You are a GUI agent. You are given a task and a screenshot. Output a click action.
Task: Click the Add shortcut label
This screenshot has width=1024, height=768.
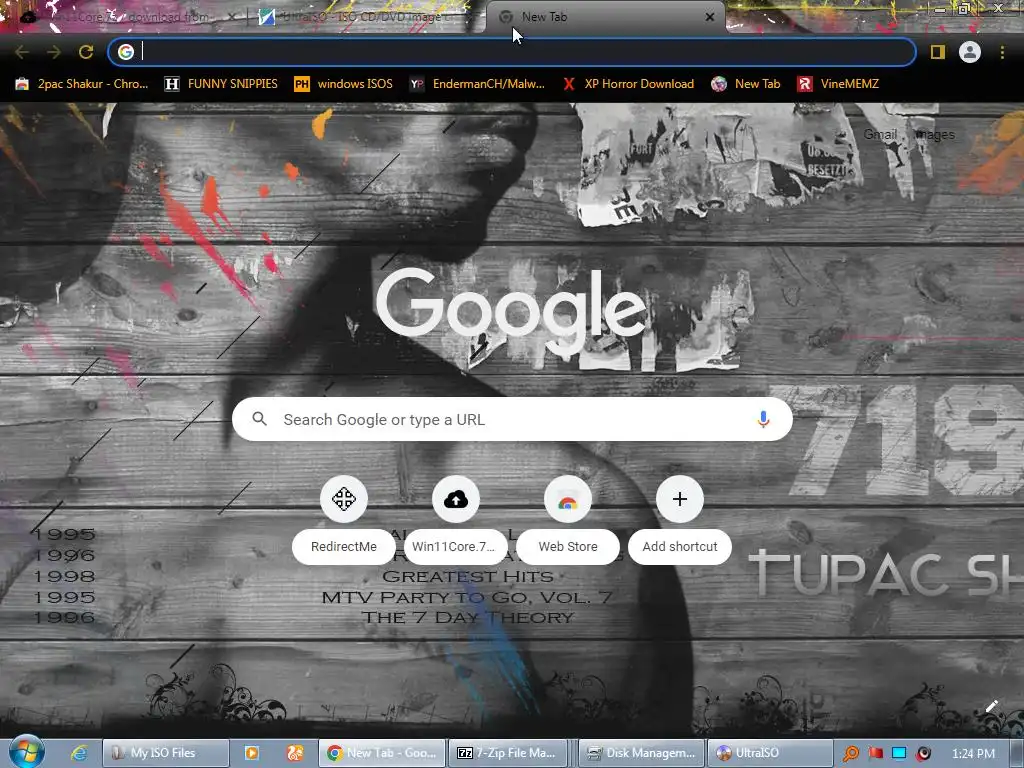click(680, 547)
